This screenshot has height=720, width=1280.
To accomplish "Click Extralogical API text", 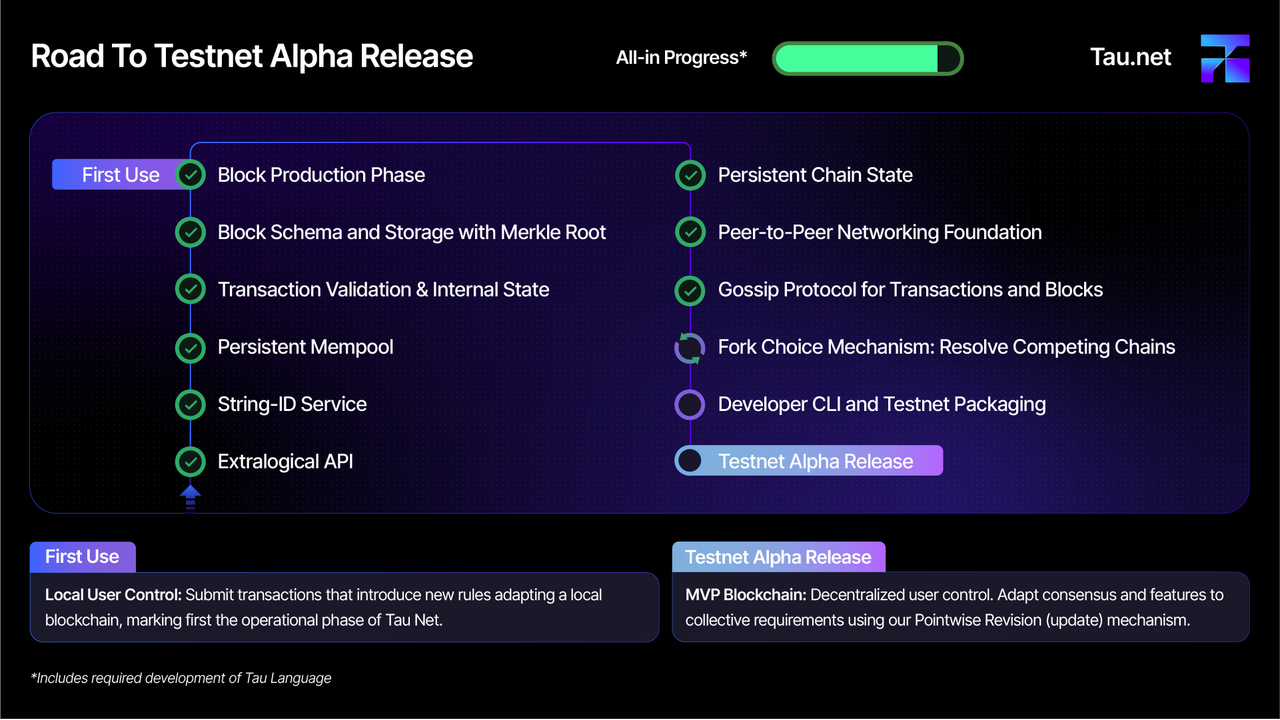I will tap(285, 461).
